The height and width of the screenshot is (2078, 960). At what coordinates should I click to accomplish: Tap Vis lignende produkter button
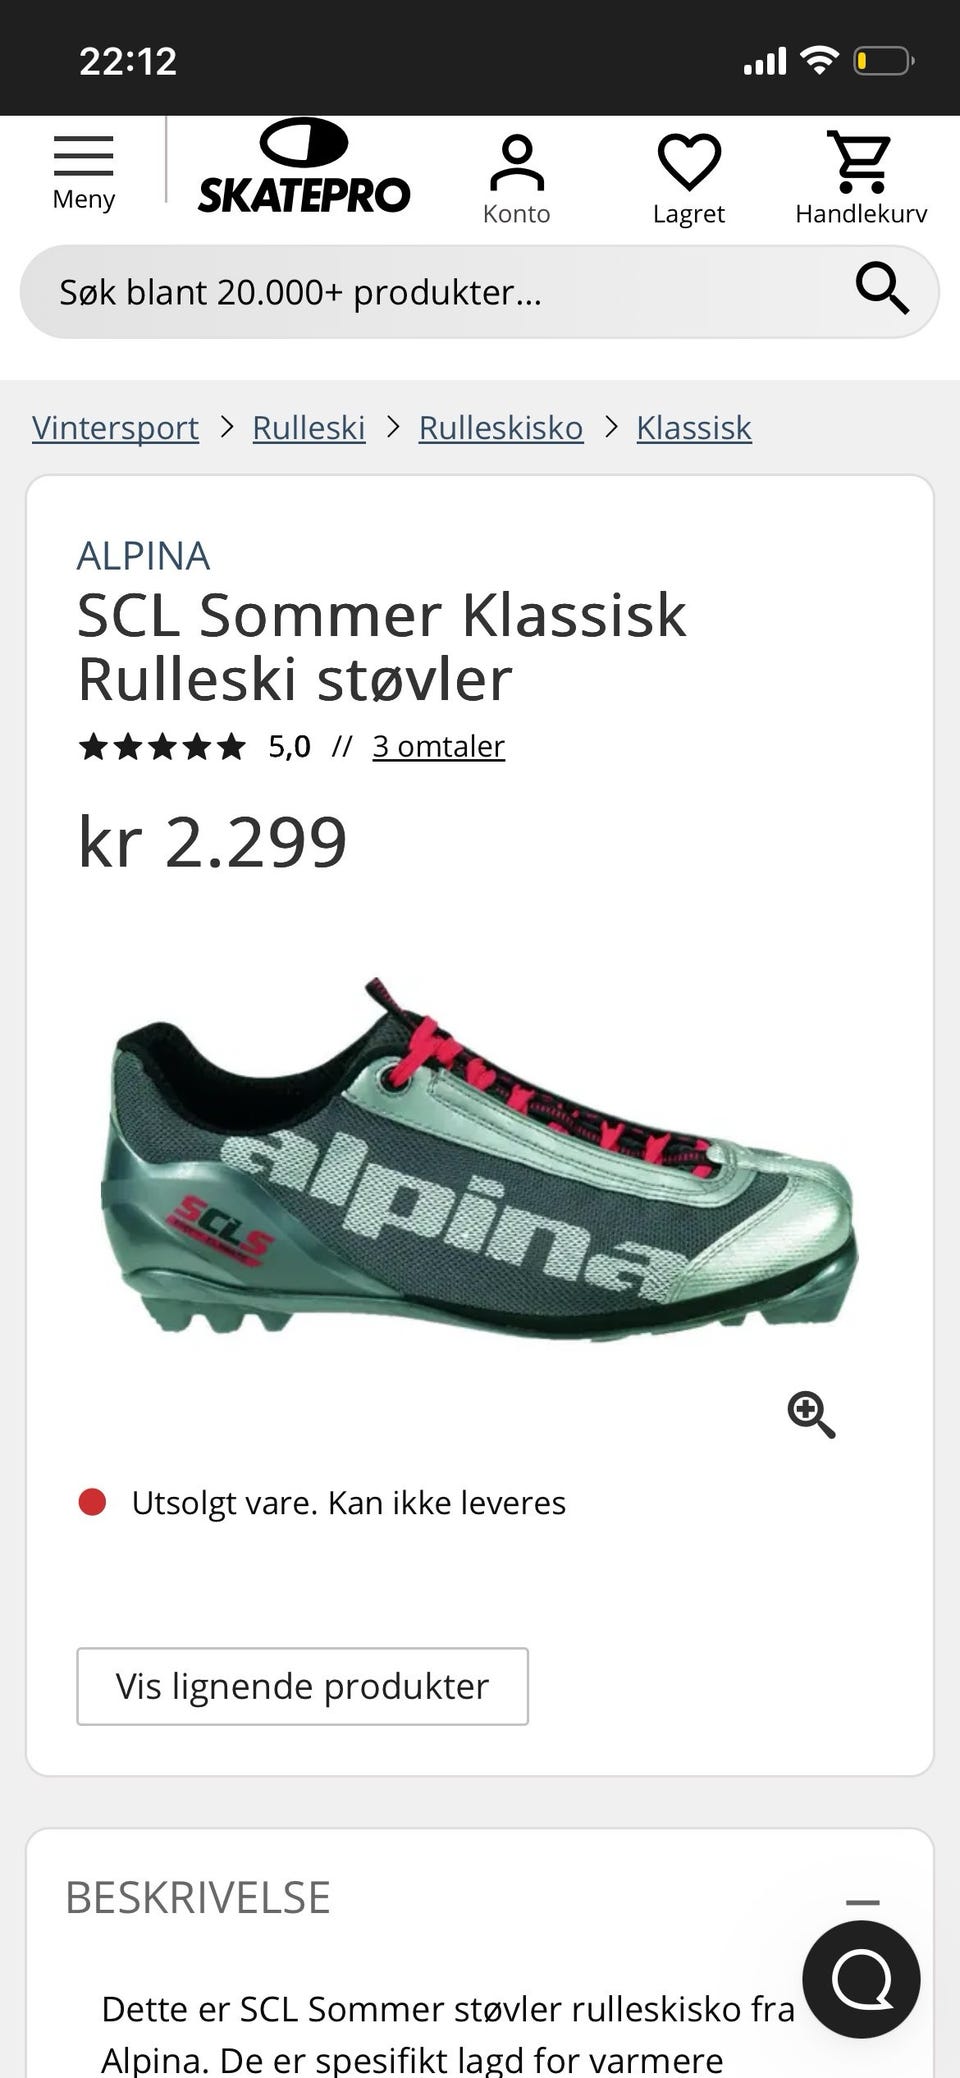point(302,1686)
